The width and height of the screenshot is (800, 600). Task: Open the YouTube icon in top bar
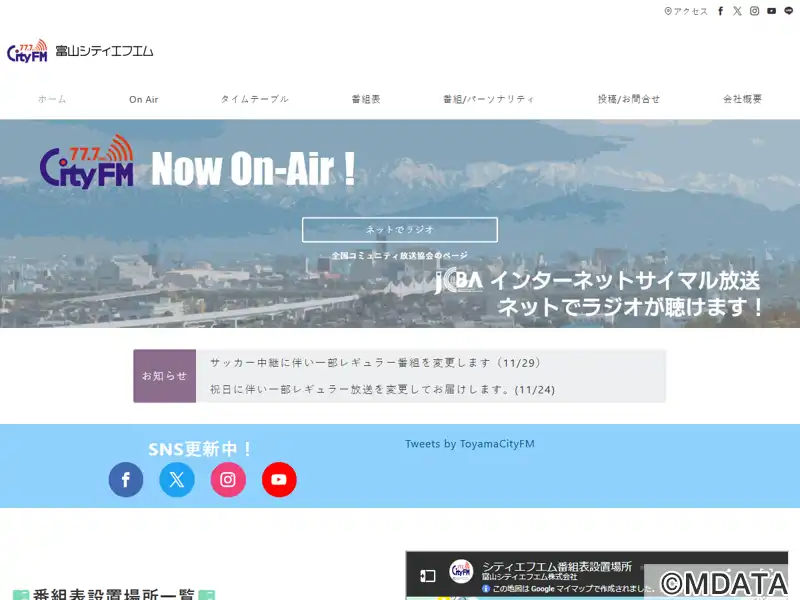tap(771, 11)
